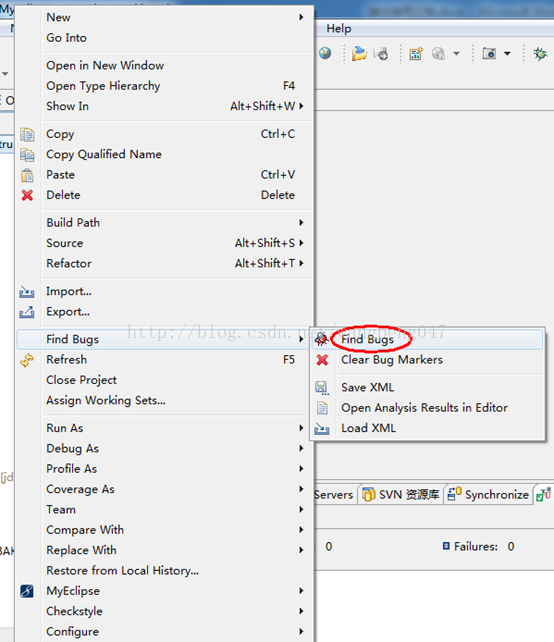
Task: Expand the Show In submenu arrow
Action: tap(301, 106)
